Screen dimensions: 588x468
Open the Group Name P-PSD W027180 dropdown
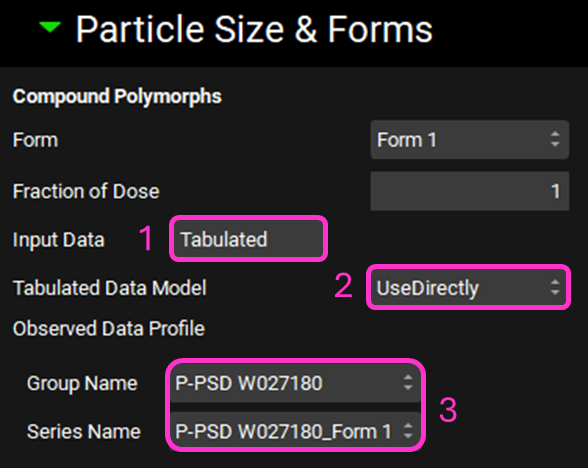[296, 383]
